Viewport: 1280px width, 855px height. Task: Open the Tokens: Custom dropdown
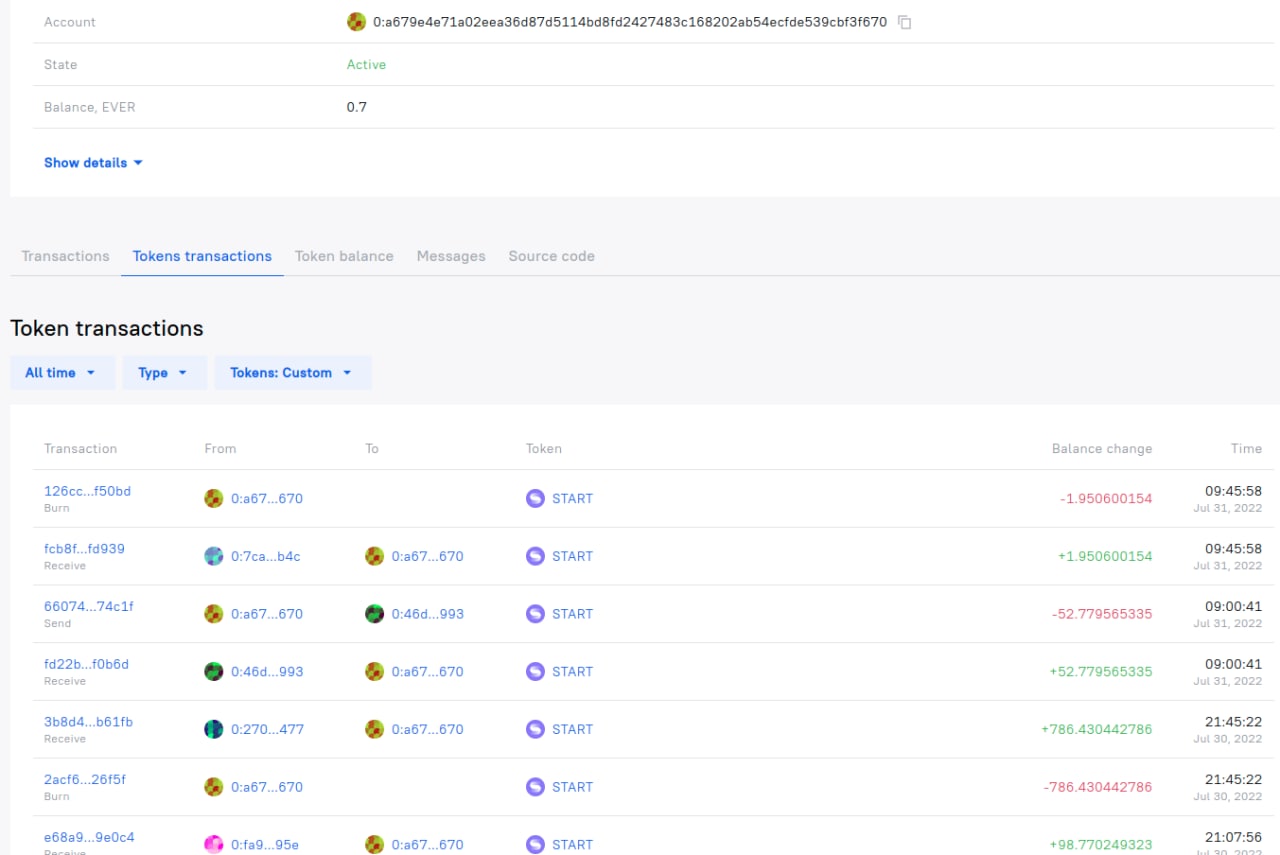[x=292, y=373]
